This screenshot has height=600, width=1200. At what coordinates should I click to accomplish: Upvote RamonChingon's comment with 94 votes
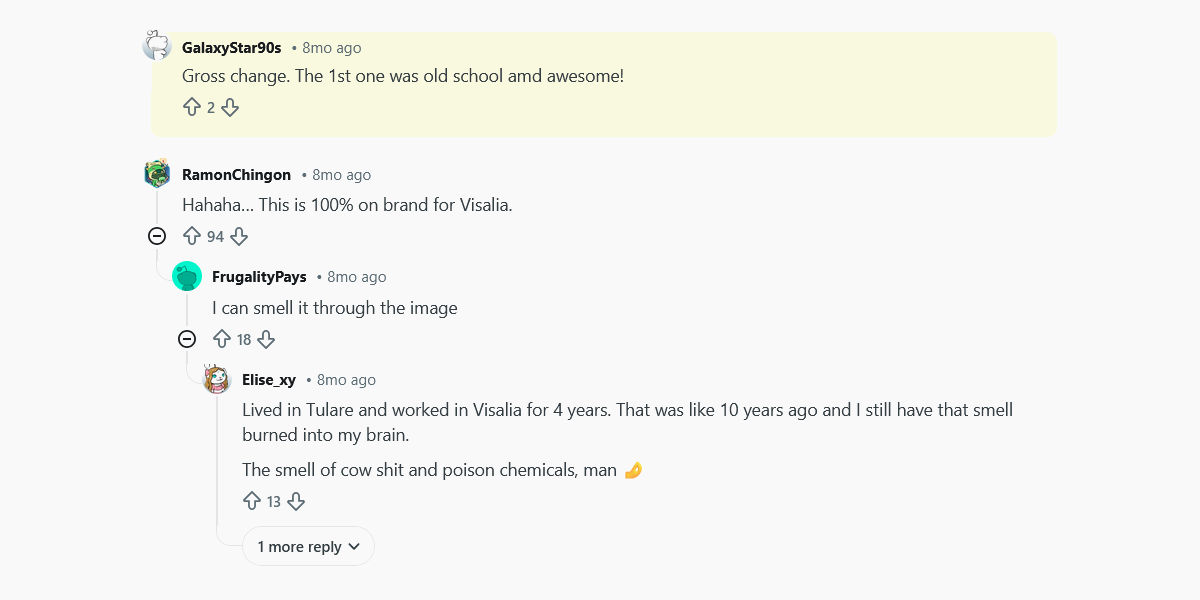click(191, 236)
